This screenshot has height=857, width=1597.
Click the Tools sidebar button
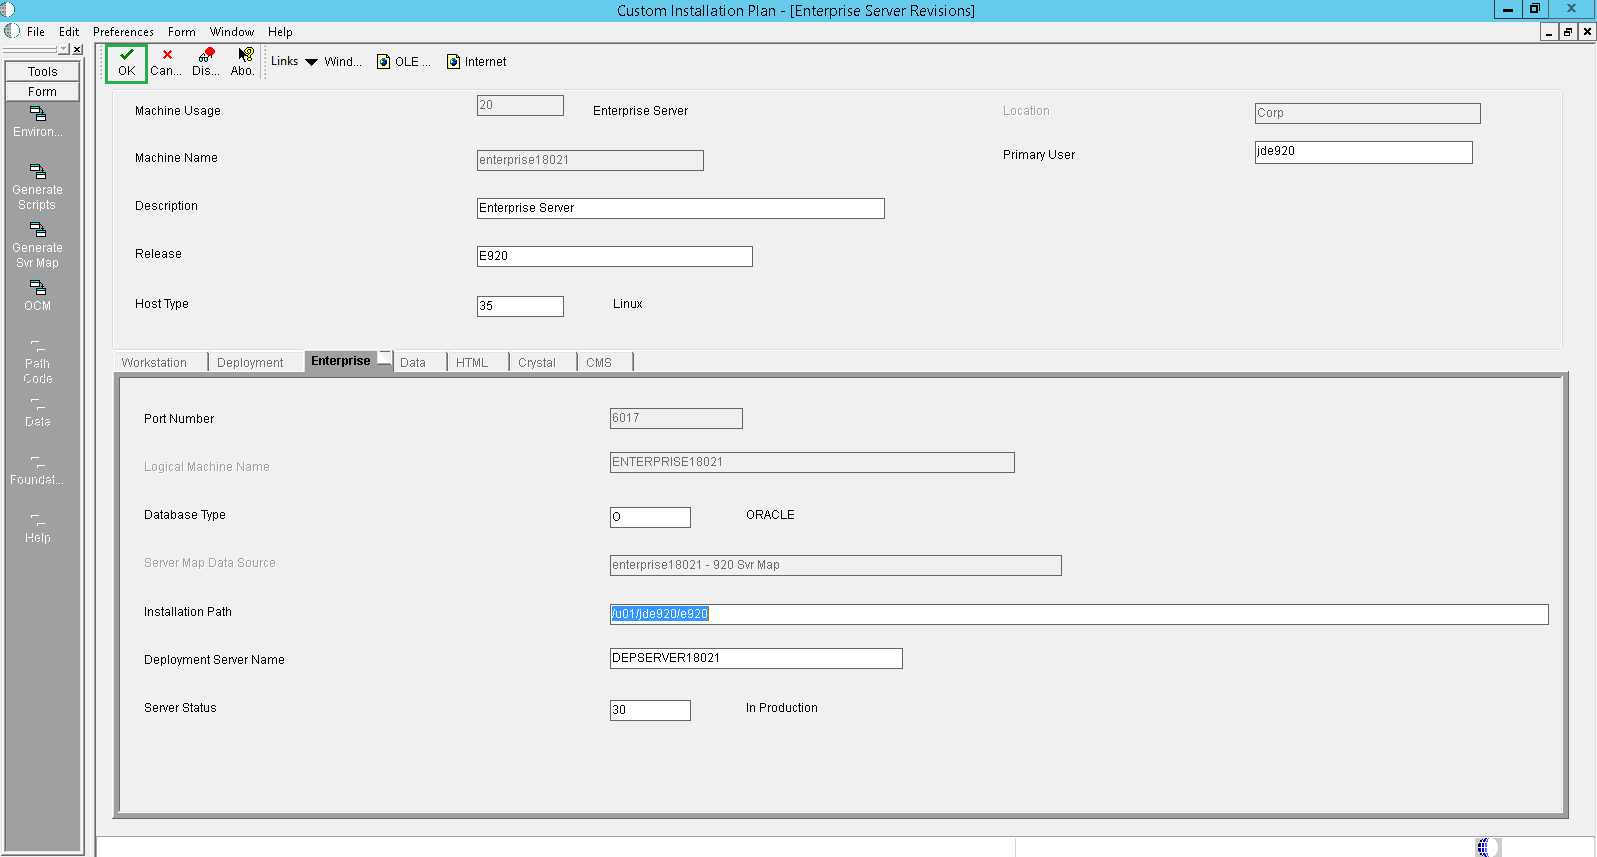pyautogui.click(x=42, y=71)
